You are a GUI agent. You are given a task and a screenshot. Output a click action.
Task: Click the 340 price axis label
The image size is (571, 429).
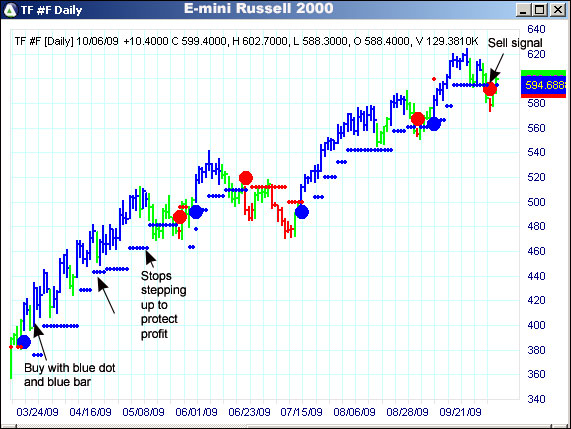tap(536, 399)
